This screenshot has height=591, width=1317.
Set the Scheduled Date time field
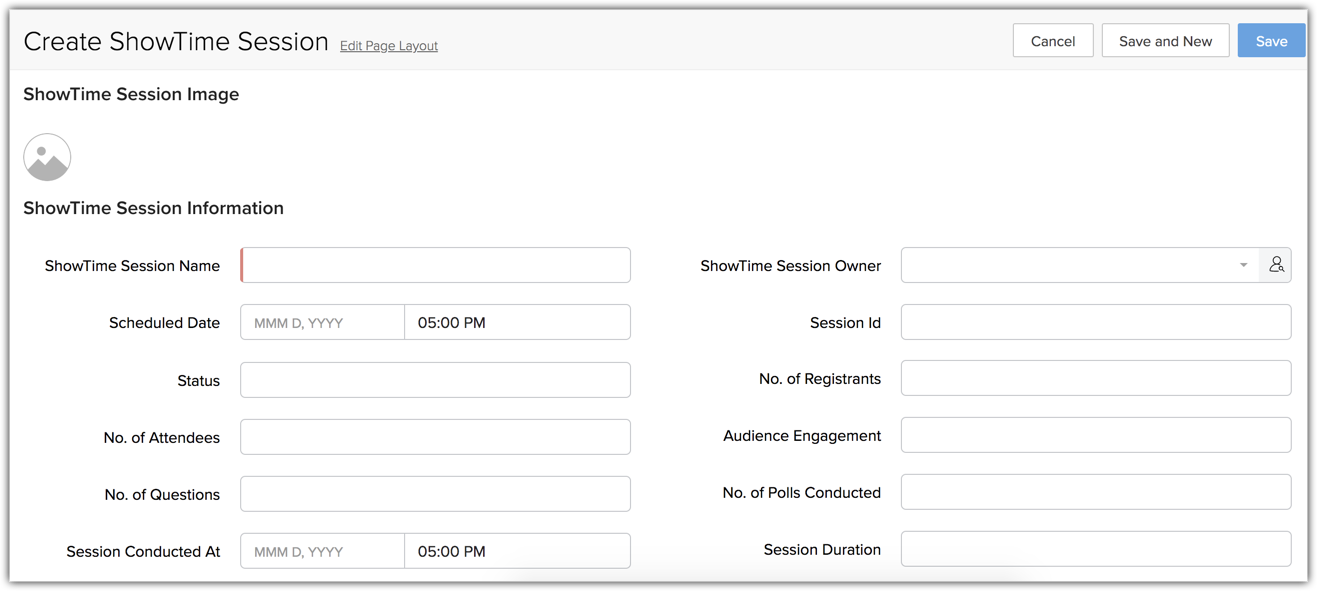pyautogui.click(x=517, y=323)
